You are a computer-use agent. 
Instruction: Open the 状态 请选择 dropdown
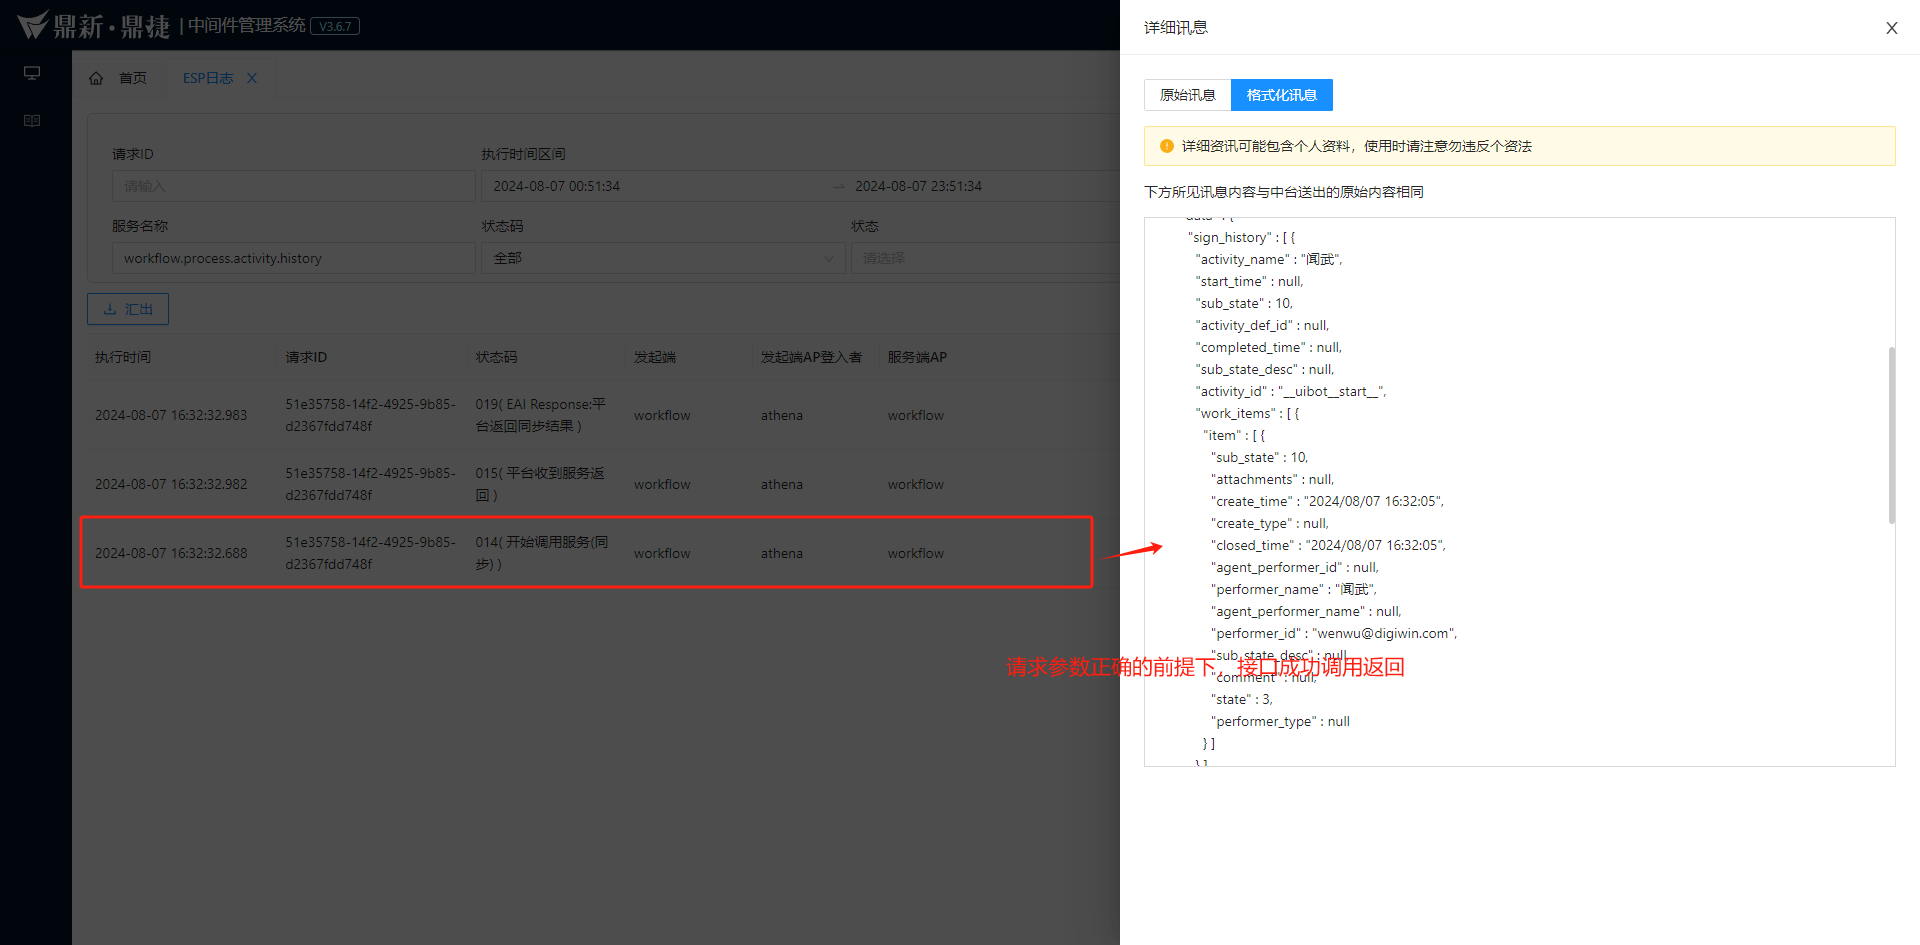[x=985, y=258]
